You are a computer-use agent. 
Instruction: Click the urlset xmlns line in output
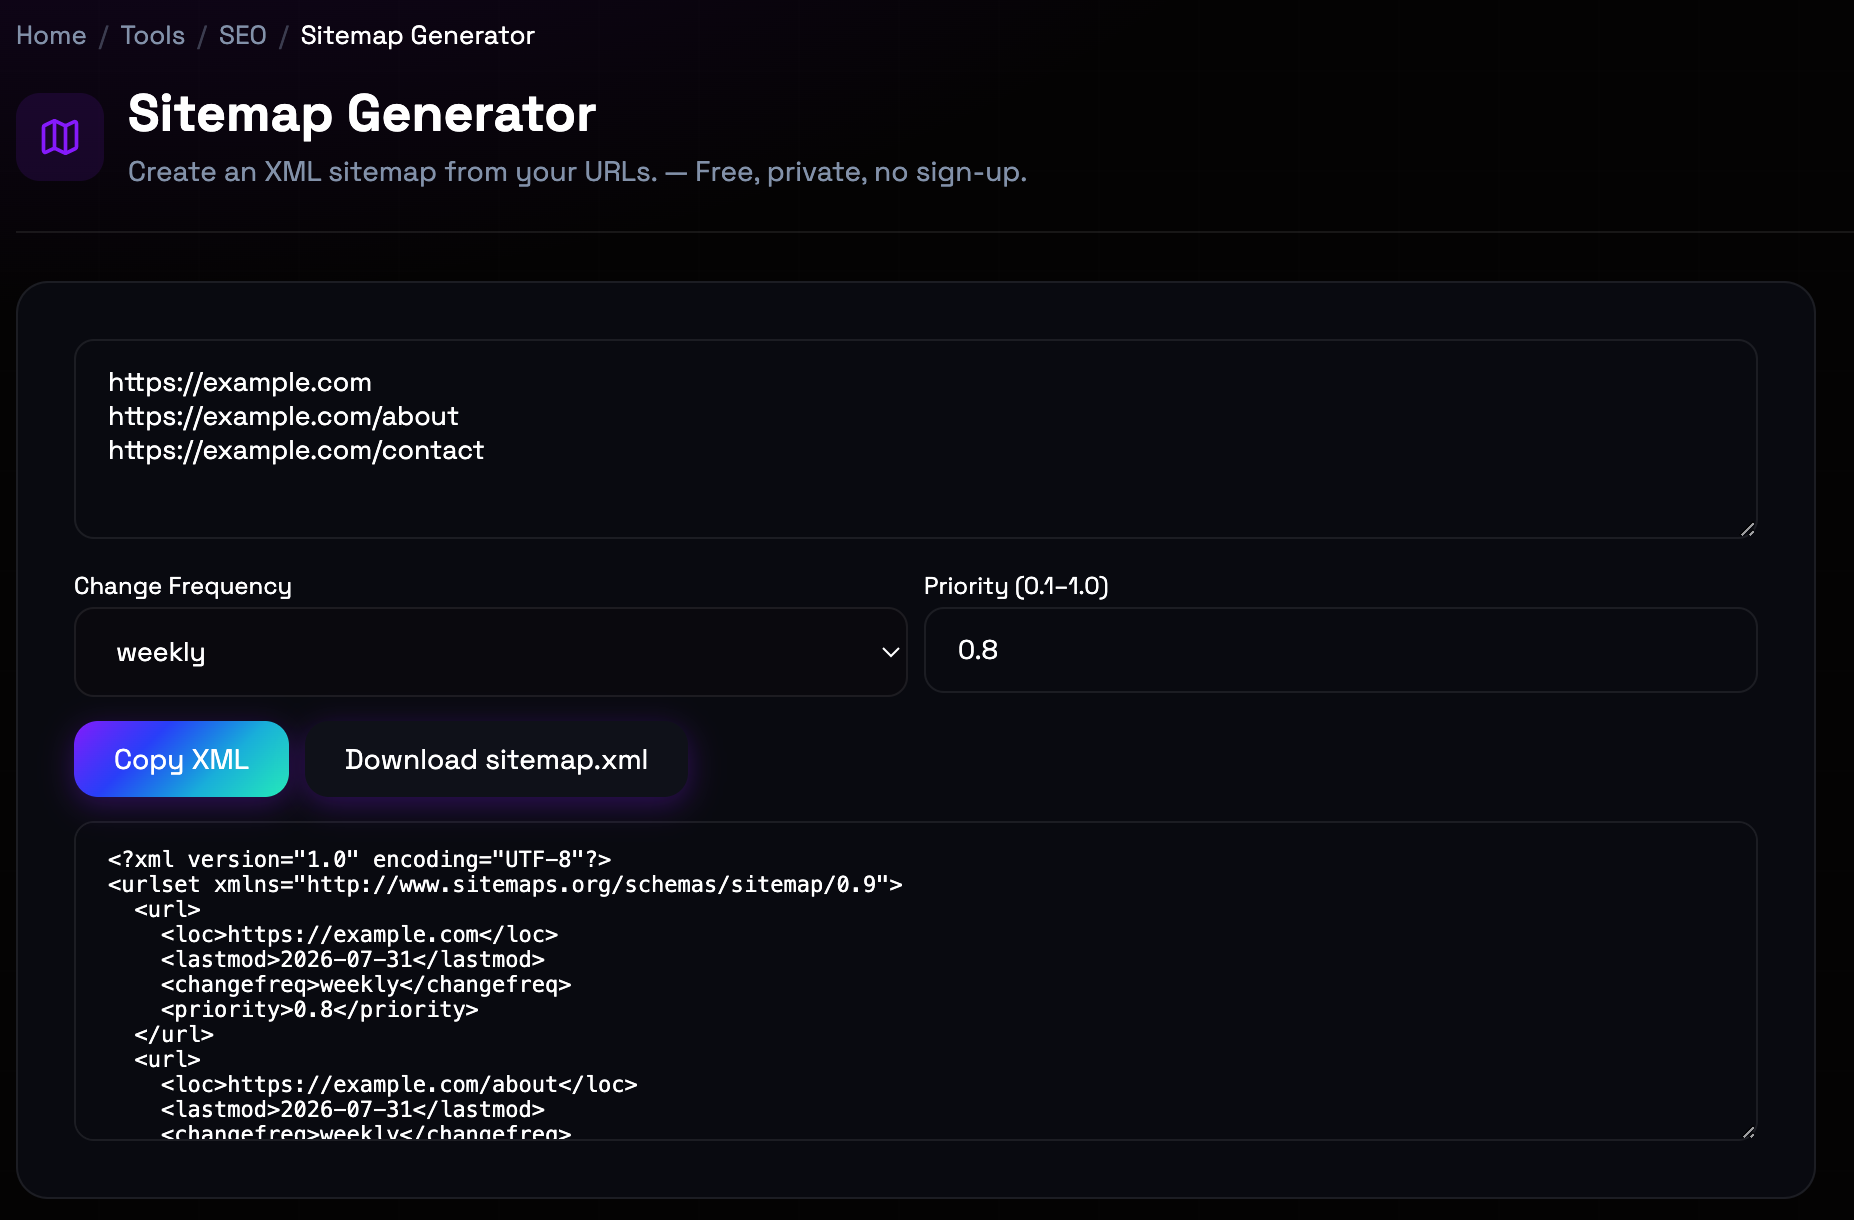[x=505, y=884]
